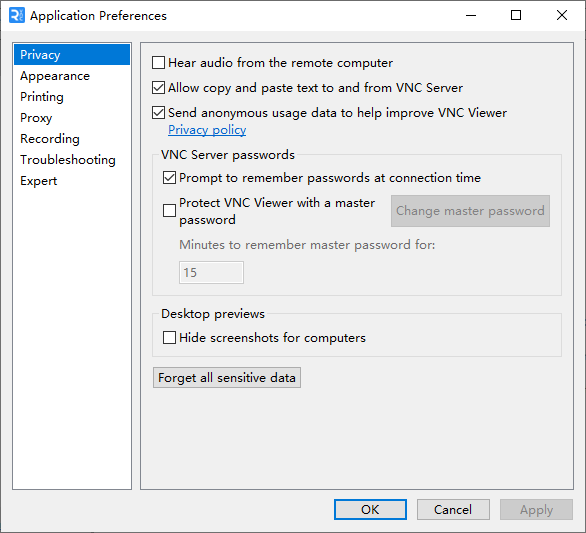Minimize the Application Preferences window
This screenshot has height=533, width=586.
click(471, 15)
